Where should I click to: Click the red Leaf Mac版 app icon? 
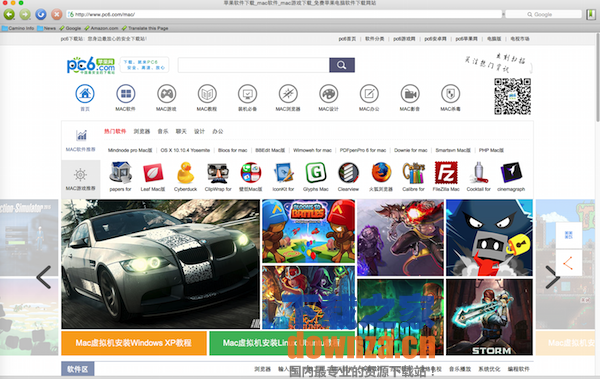pos(153,173)
